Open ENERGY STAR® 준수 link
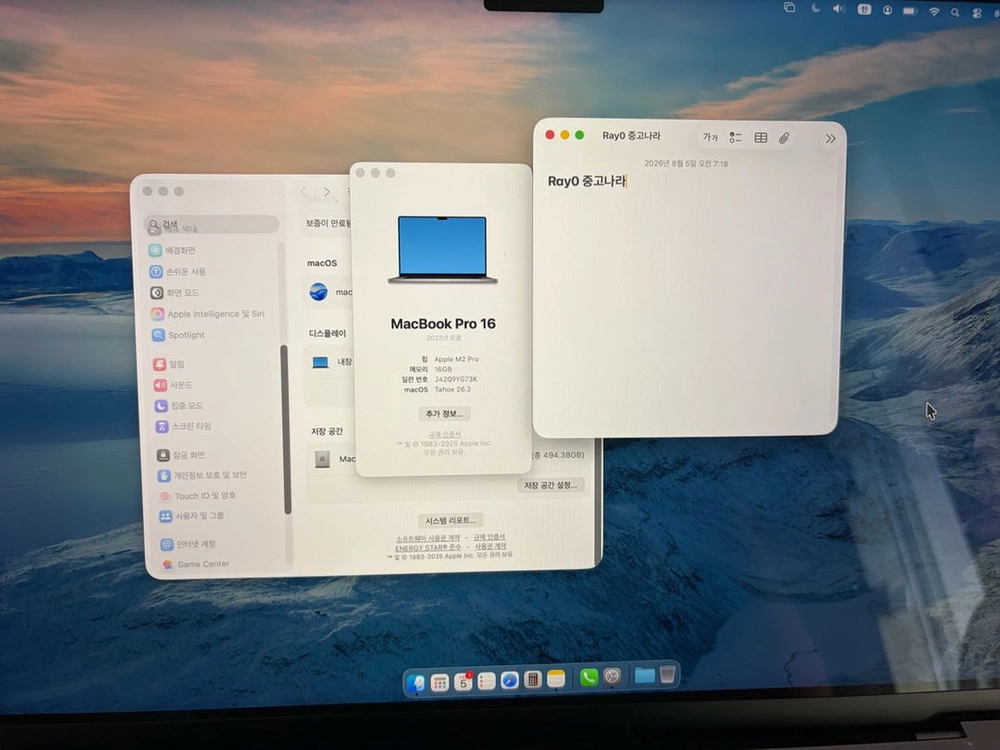This screenshot has height=750, width=1000. (x=427, y=547)
